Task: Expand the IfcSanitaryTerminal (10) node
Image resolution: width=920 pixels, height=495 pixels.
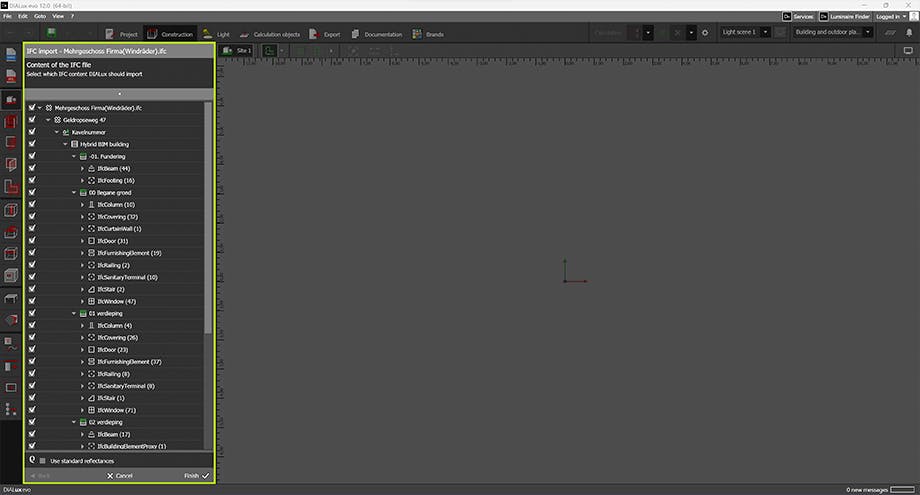Action: [83, 277]
